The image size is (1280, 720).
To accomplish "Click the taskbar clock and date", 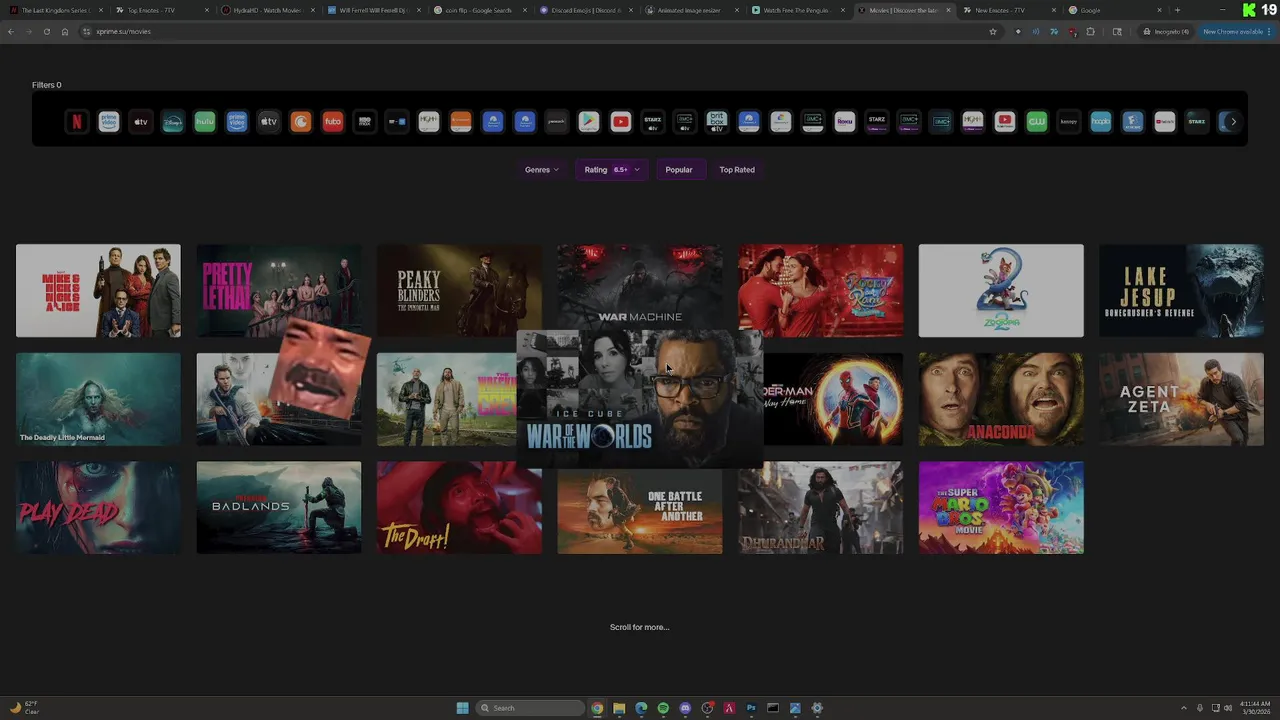I will [x=1254, y=707].
